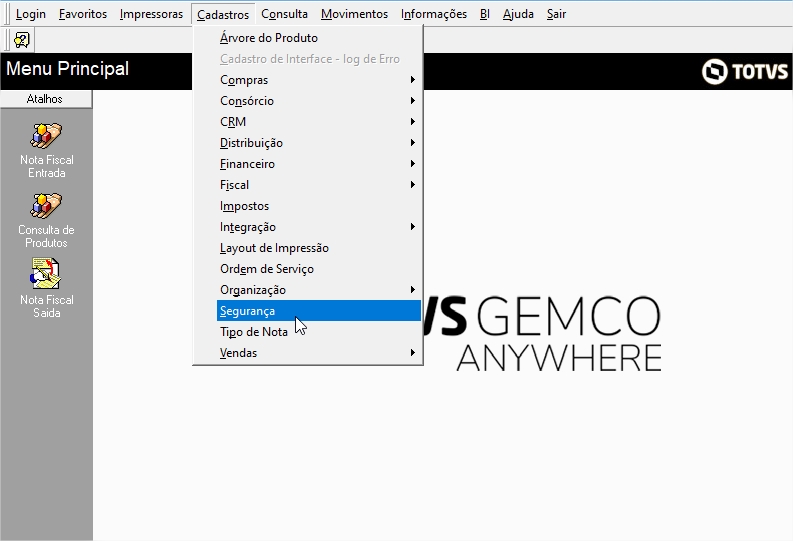Expand the Distribuição submenu

319,143
